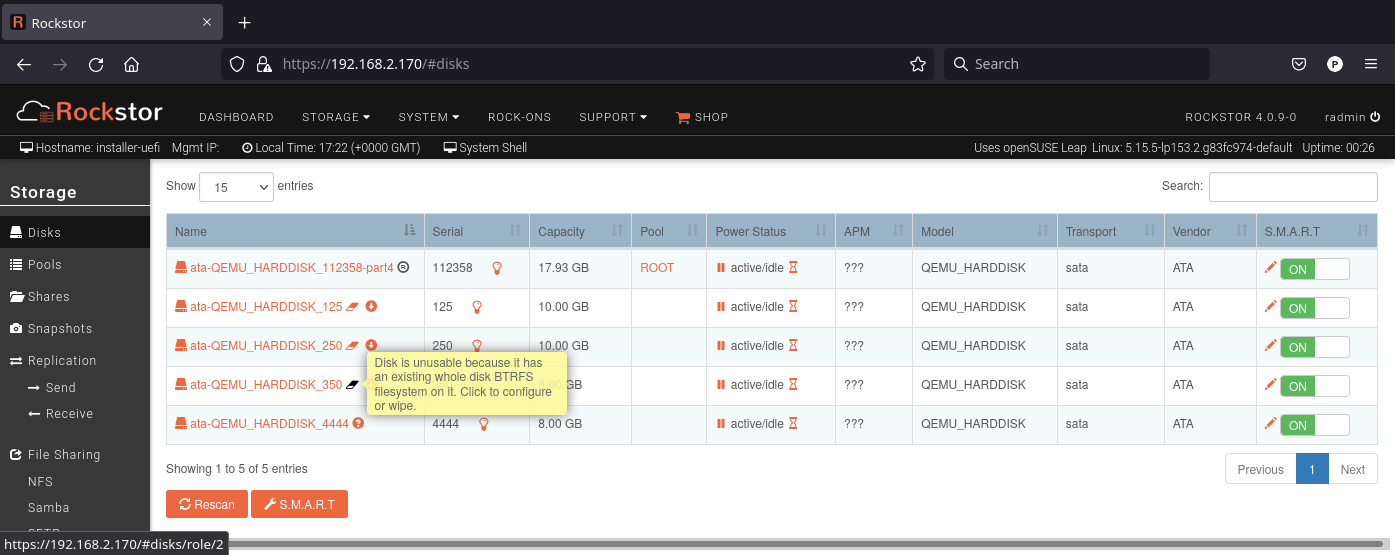
Task: Click the wipe eraser icon for ata-QEMU_HARDDISK_350
Action: click(353, 385)
